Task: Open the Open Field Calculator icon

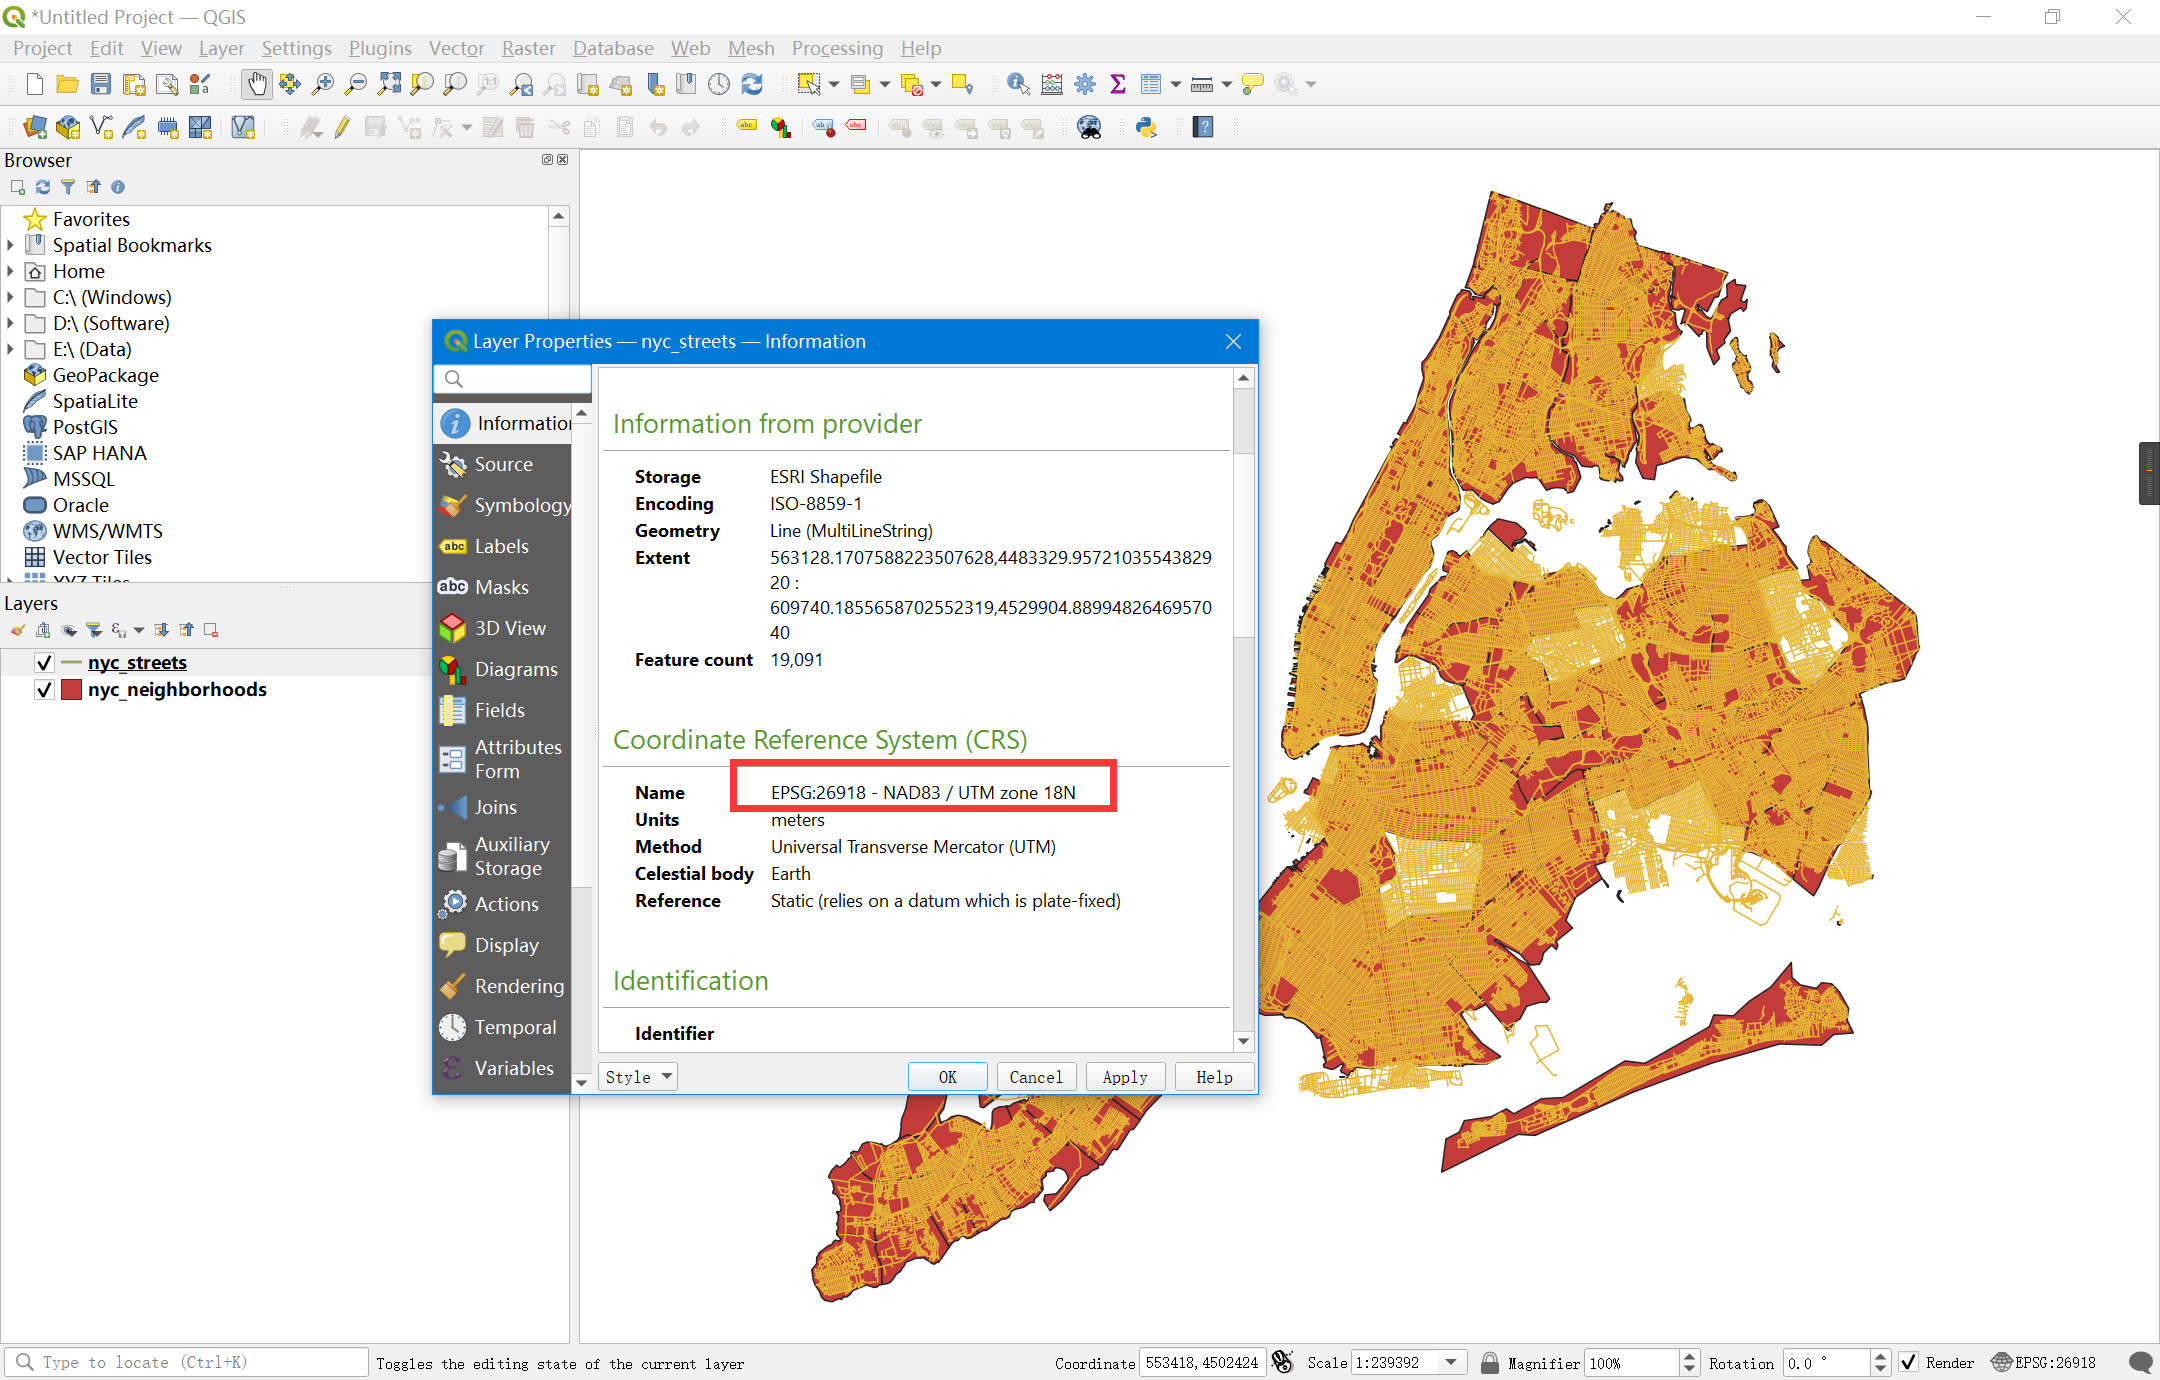Action: coord(1052,84)
